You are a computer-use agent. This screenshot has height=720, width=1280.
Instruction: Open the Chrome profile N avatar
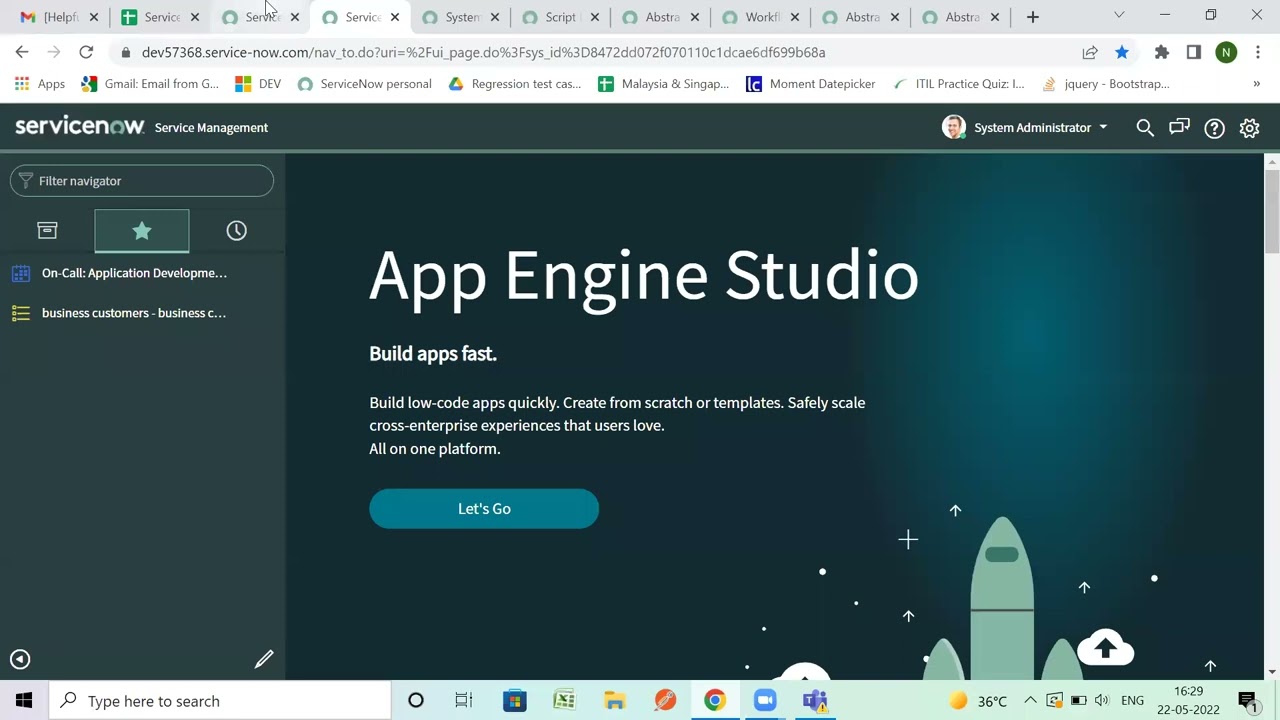[x=1226, y=52]
